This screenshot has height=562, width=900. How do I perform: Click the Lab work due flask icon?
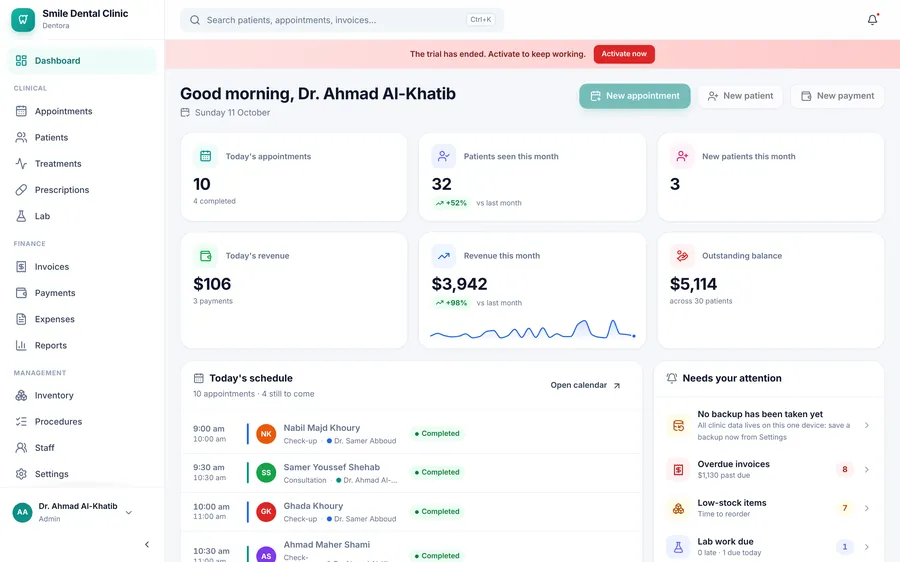pyautogui.click(x=678, y=547)
